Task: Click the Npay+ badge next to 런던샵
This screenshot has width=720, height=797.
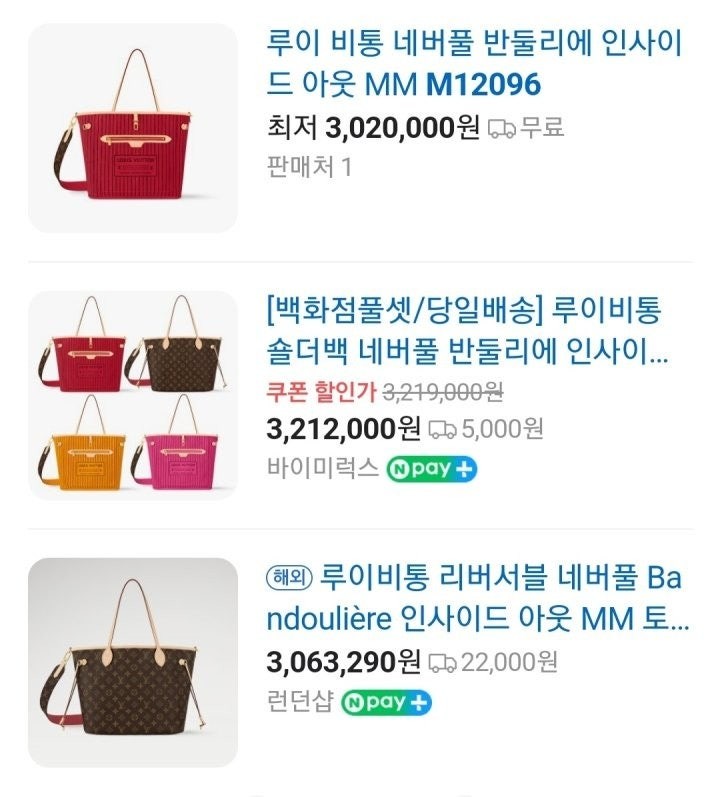Action: click(386, 702)
